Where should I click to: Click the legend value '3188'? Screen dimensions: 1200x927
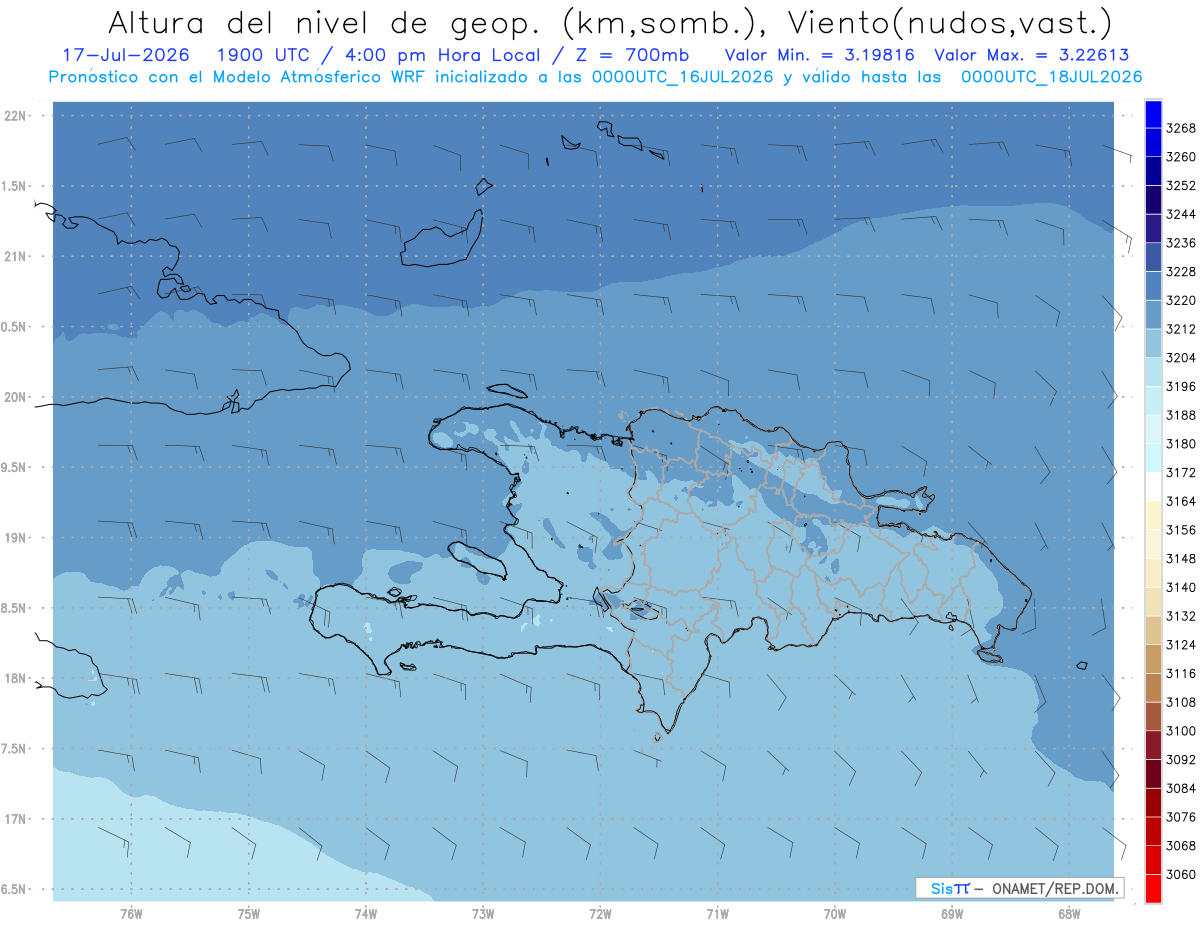point(1181,415)
